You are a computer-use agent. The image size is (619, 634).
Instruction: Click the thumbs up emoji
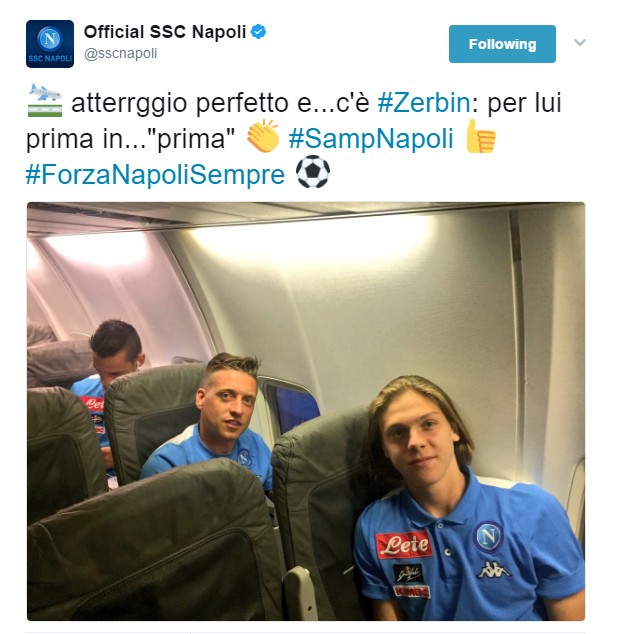(480, 136)
